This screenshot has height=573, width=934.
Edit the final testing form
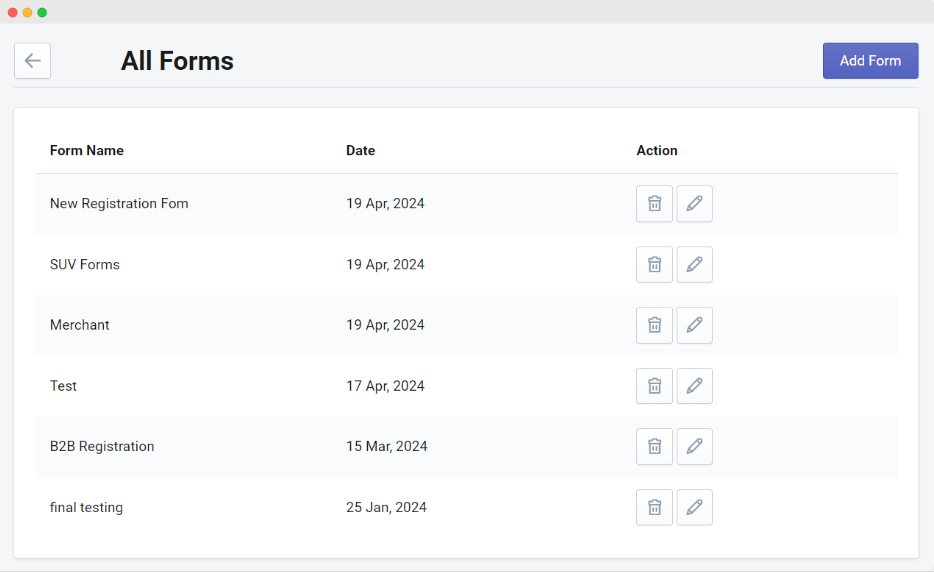point(694,508)
